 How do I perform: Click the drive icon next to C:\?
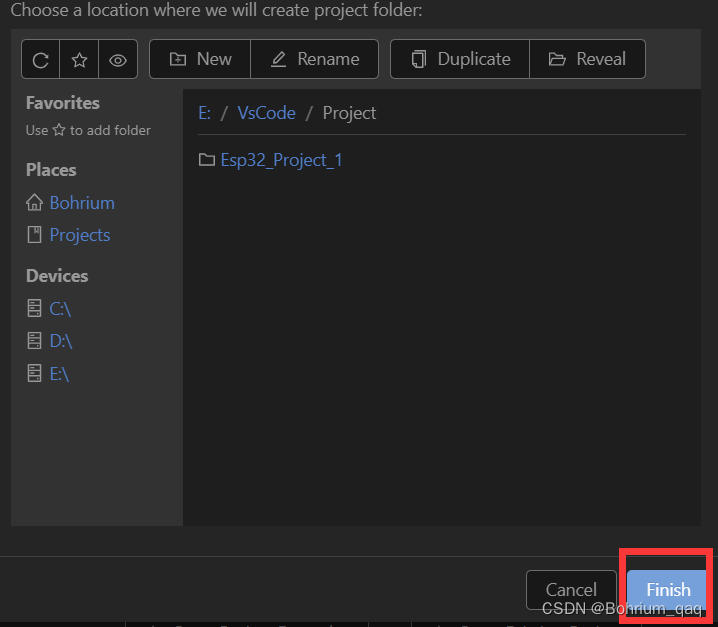click(x=34, y=308)
